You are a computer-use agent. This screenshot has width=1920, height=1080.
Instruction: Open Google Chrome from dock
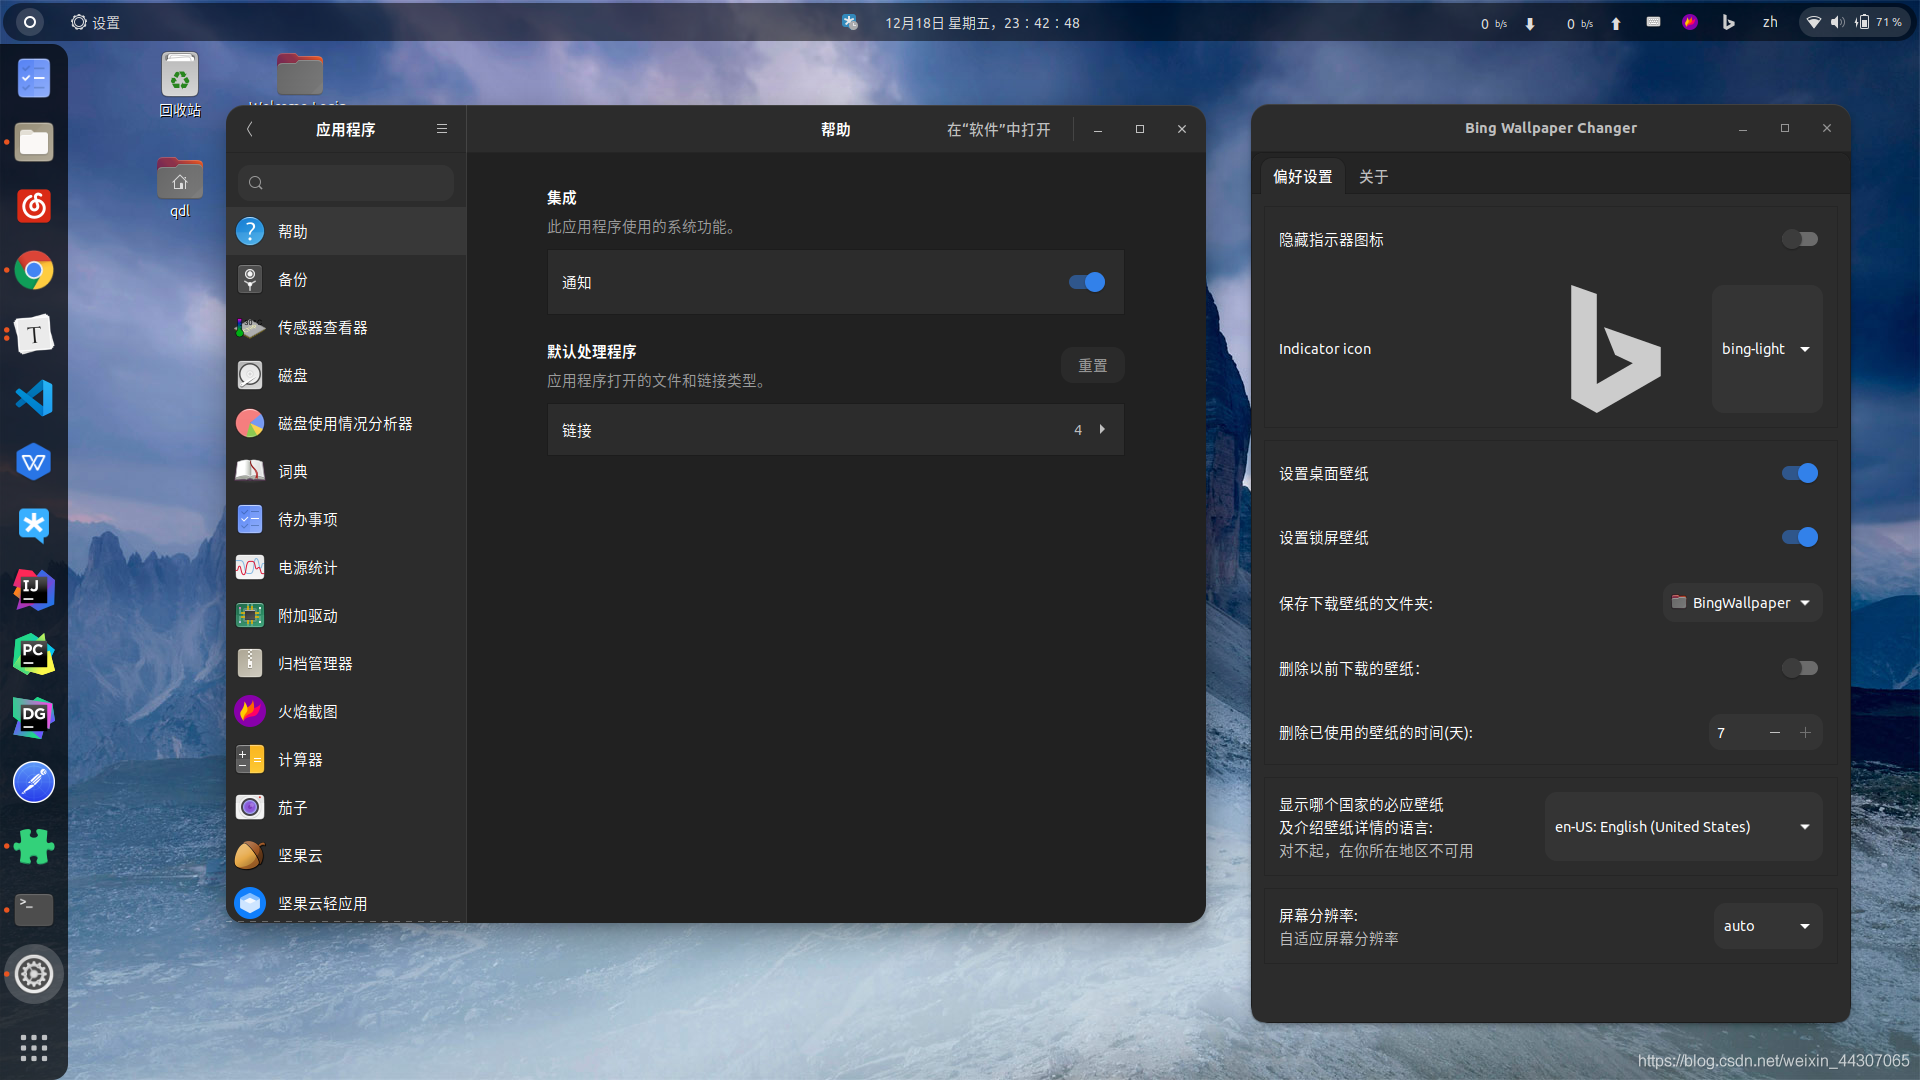(x=34, y=270)
